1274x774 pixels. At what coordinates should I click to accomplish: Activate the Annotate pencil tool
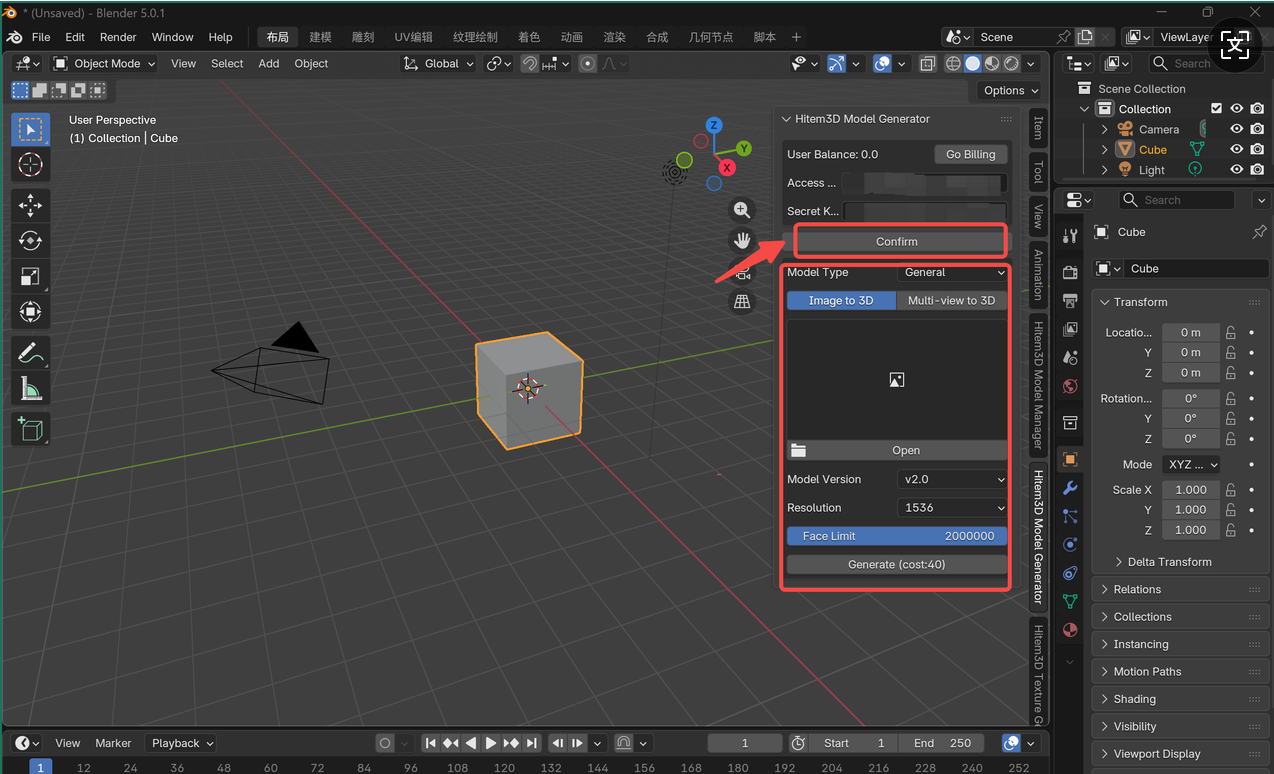click(x=30, y=352)
